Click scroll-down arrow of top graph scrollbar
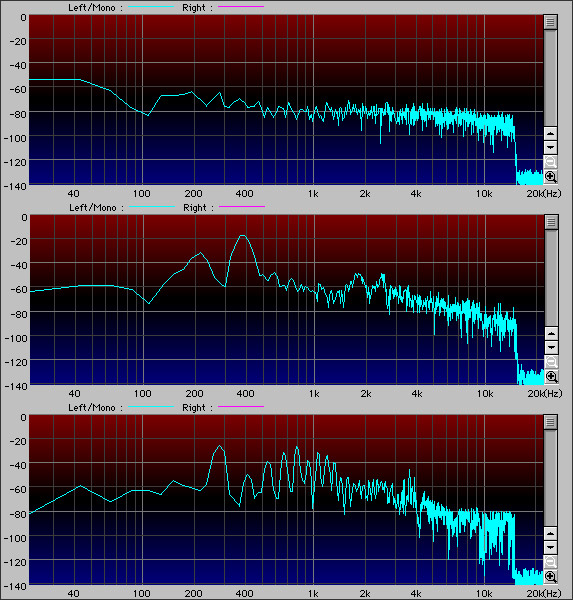This screenshot has height=600, width=573. click(550, 147)
